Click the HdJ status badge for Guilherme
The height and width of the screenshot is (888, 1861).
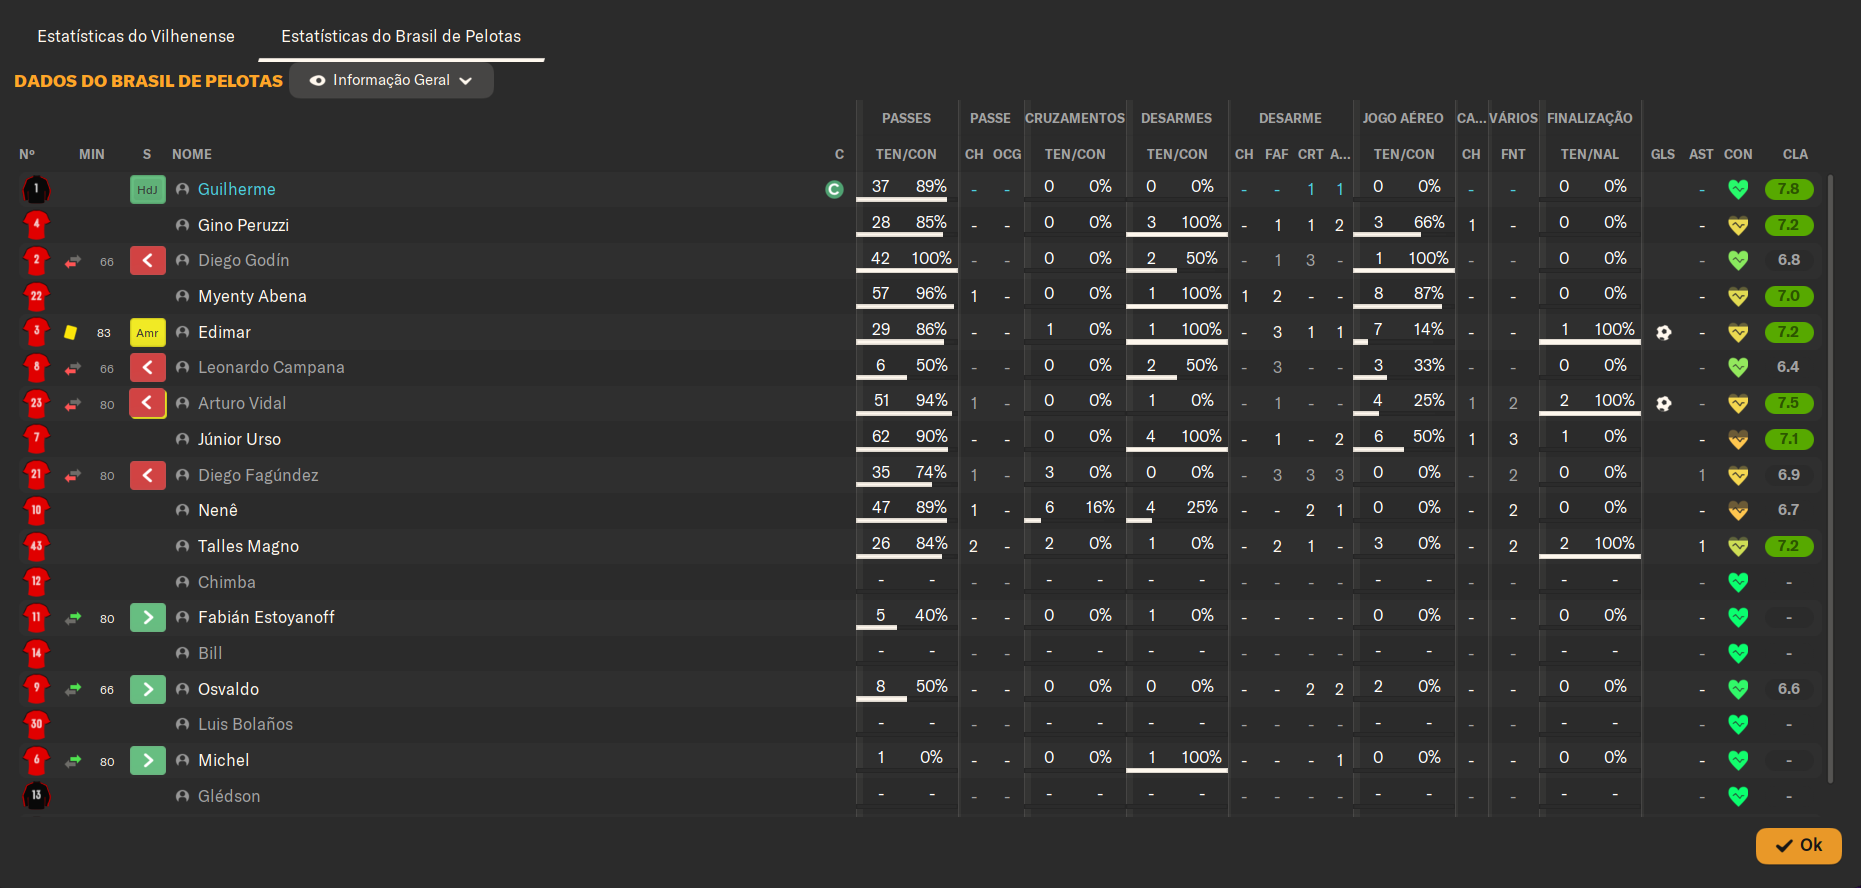click(147, 189)
